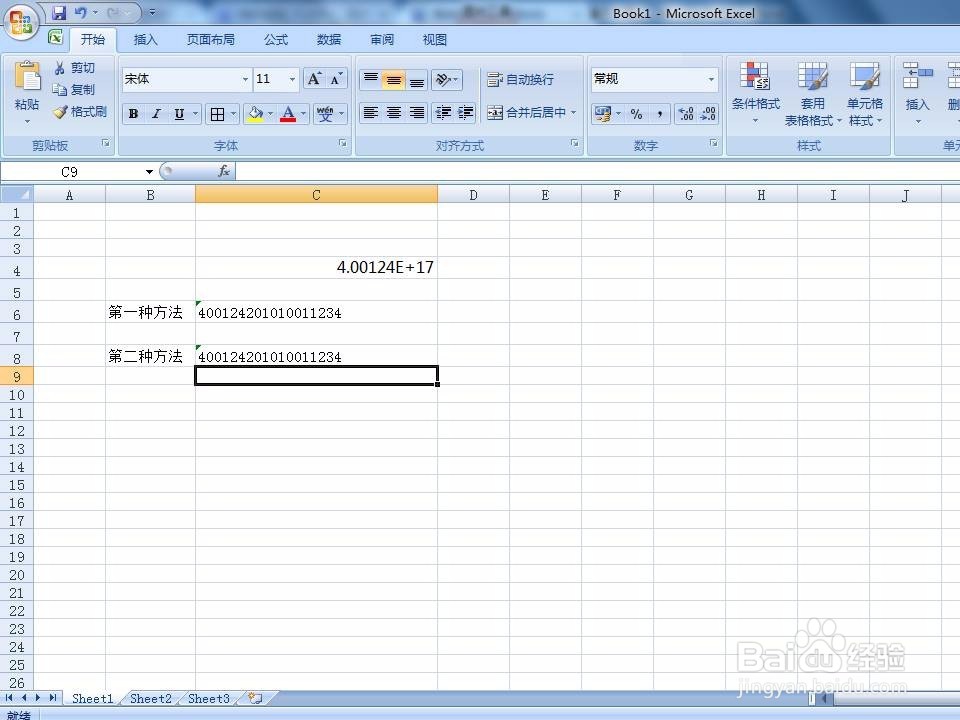Open text orientation options
Image resolution: width=960 pixels, height=720 pixels.
click(x=446, y=80)
